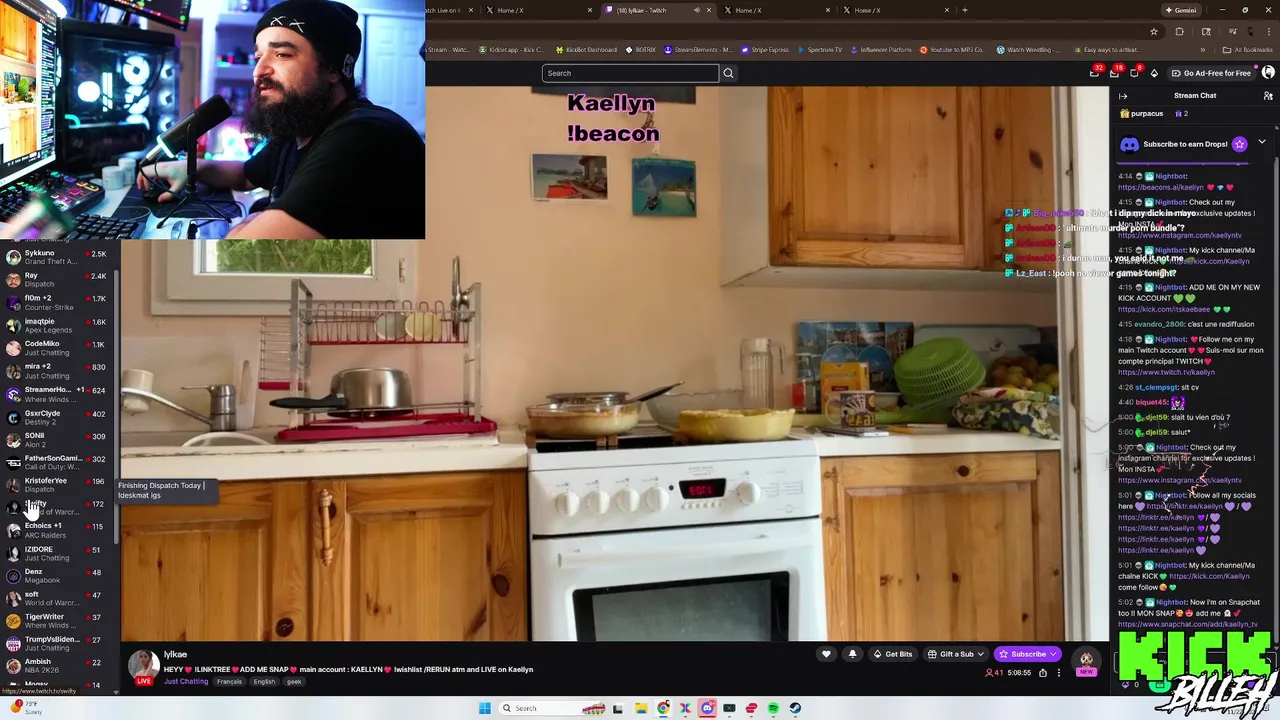Open File Explorer from the taskbar
This screenshot has width=1280, height=720.
coord(641,708)
